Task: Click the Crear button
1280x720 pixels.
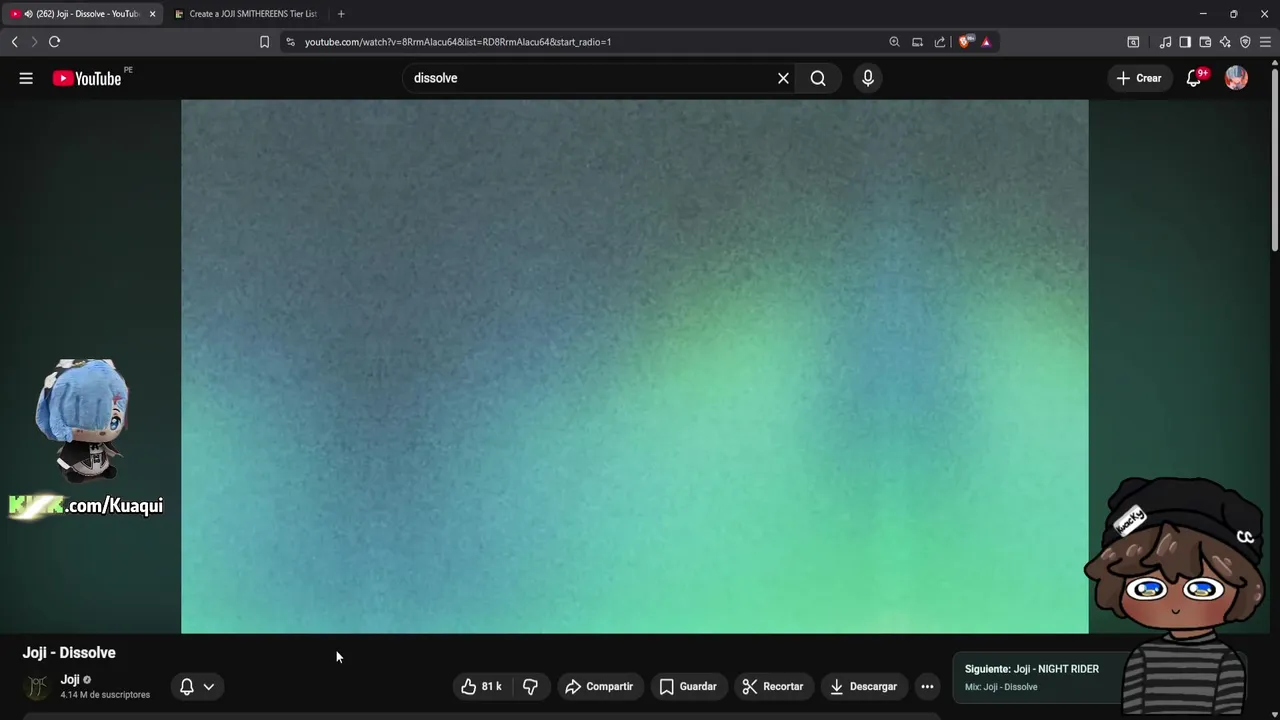Action: pyautogui.click(x=1139, y=78)
